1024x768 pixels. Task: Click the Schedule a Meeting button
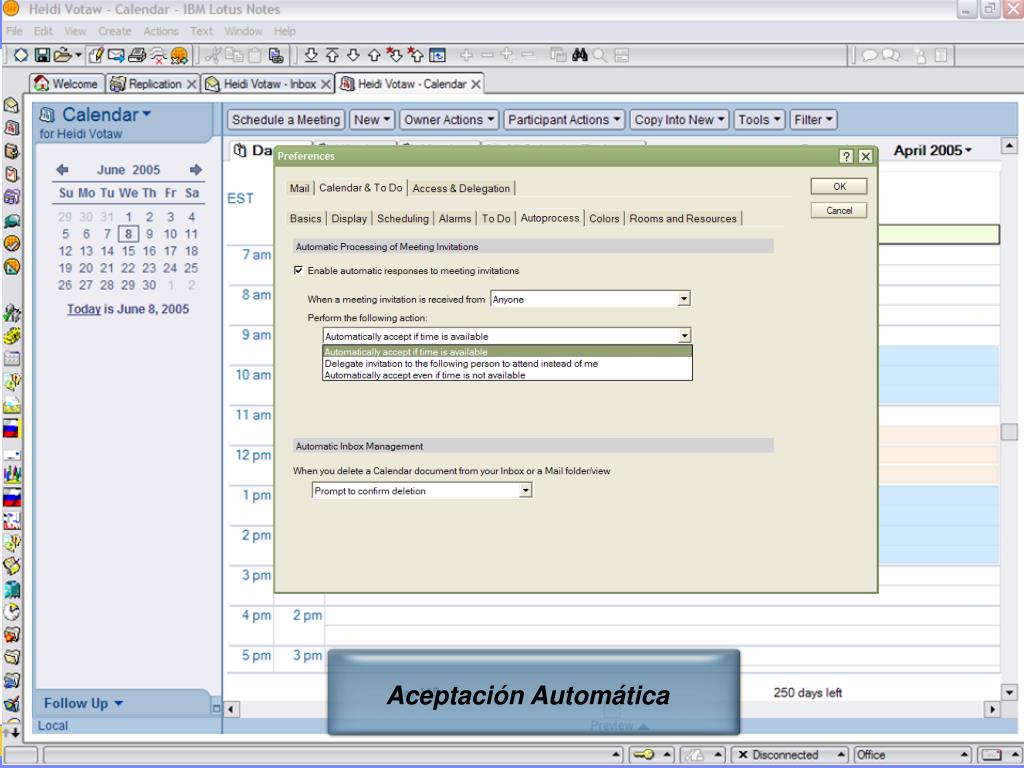[286, 120]
